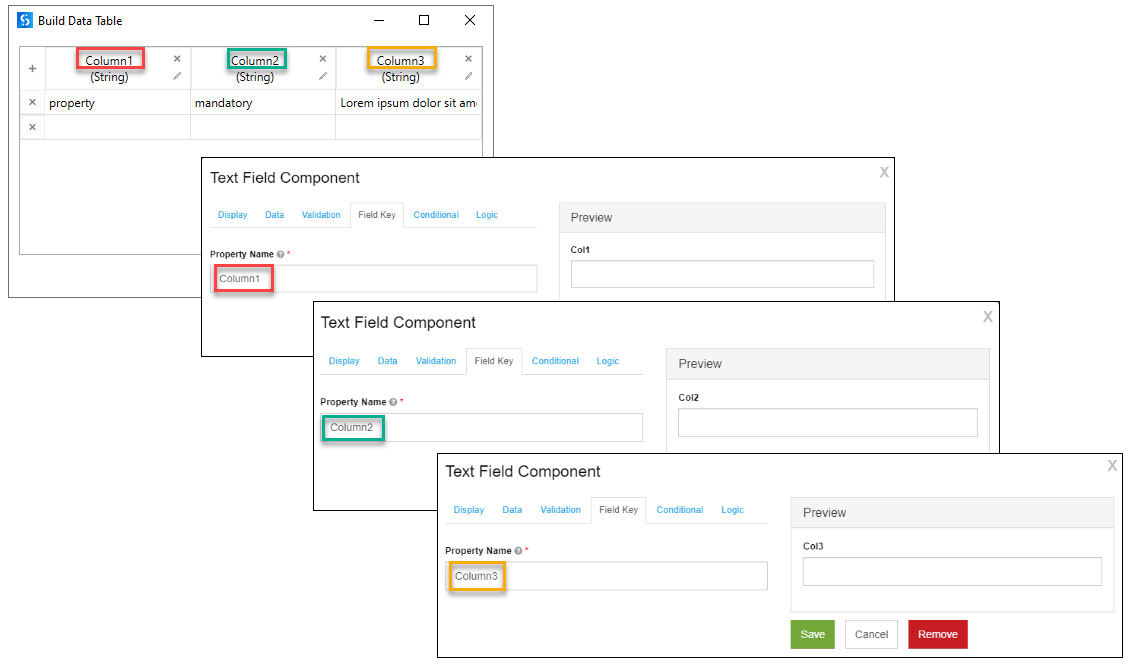Screen dimensions: 1132x668
Task: Click the red Remove button
Action: (x=937, y=634)
